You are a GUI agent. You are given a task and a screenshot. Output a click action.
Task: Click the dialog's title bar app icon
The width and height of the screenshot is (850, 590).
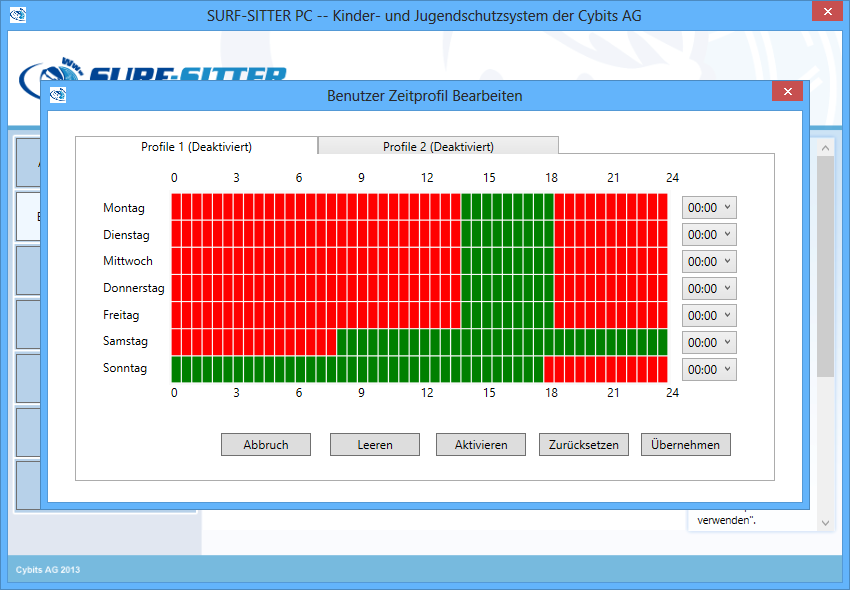[x=58, y=96]
